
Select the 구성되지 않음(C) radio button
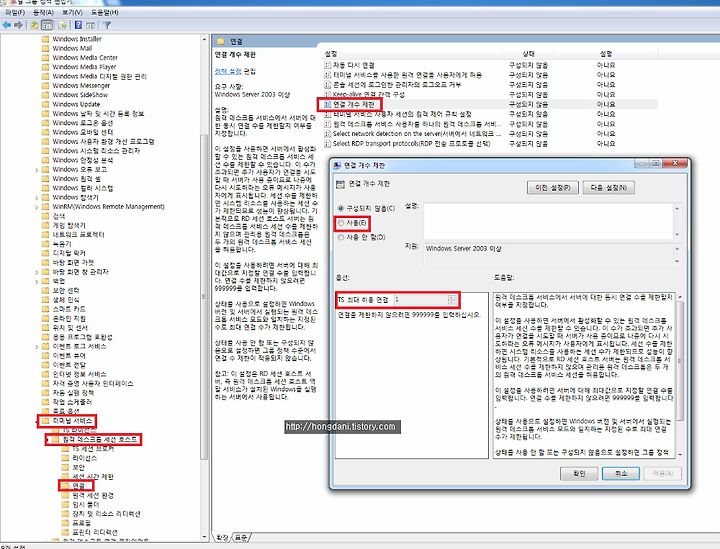click(x=341, y=208)
